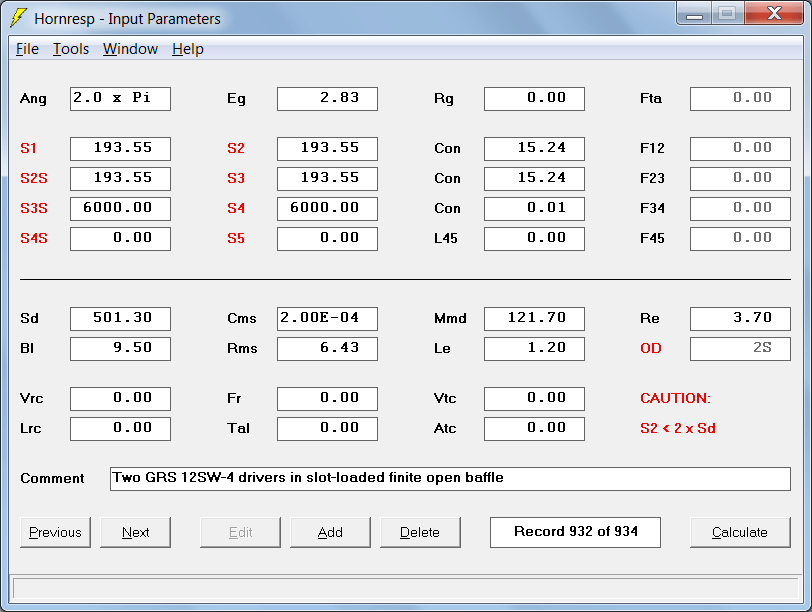Select the Atc input field
This screenshot has height=612, width=812.
534,429
